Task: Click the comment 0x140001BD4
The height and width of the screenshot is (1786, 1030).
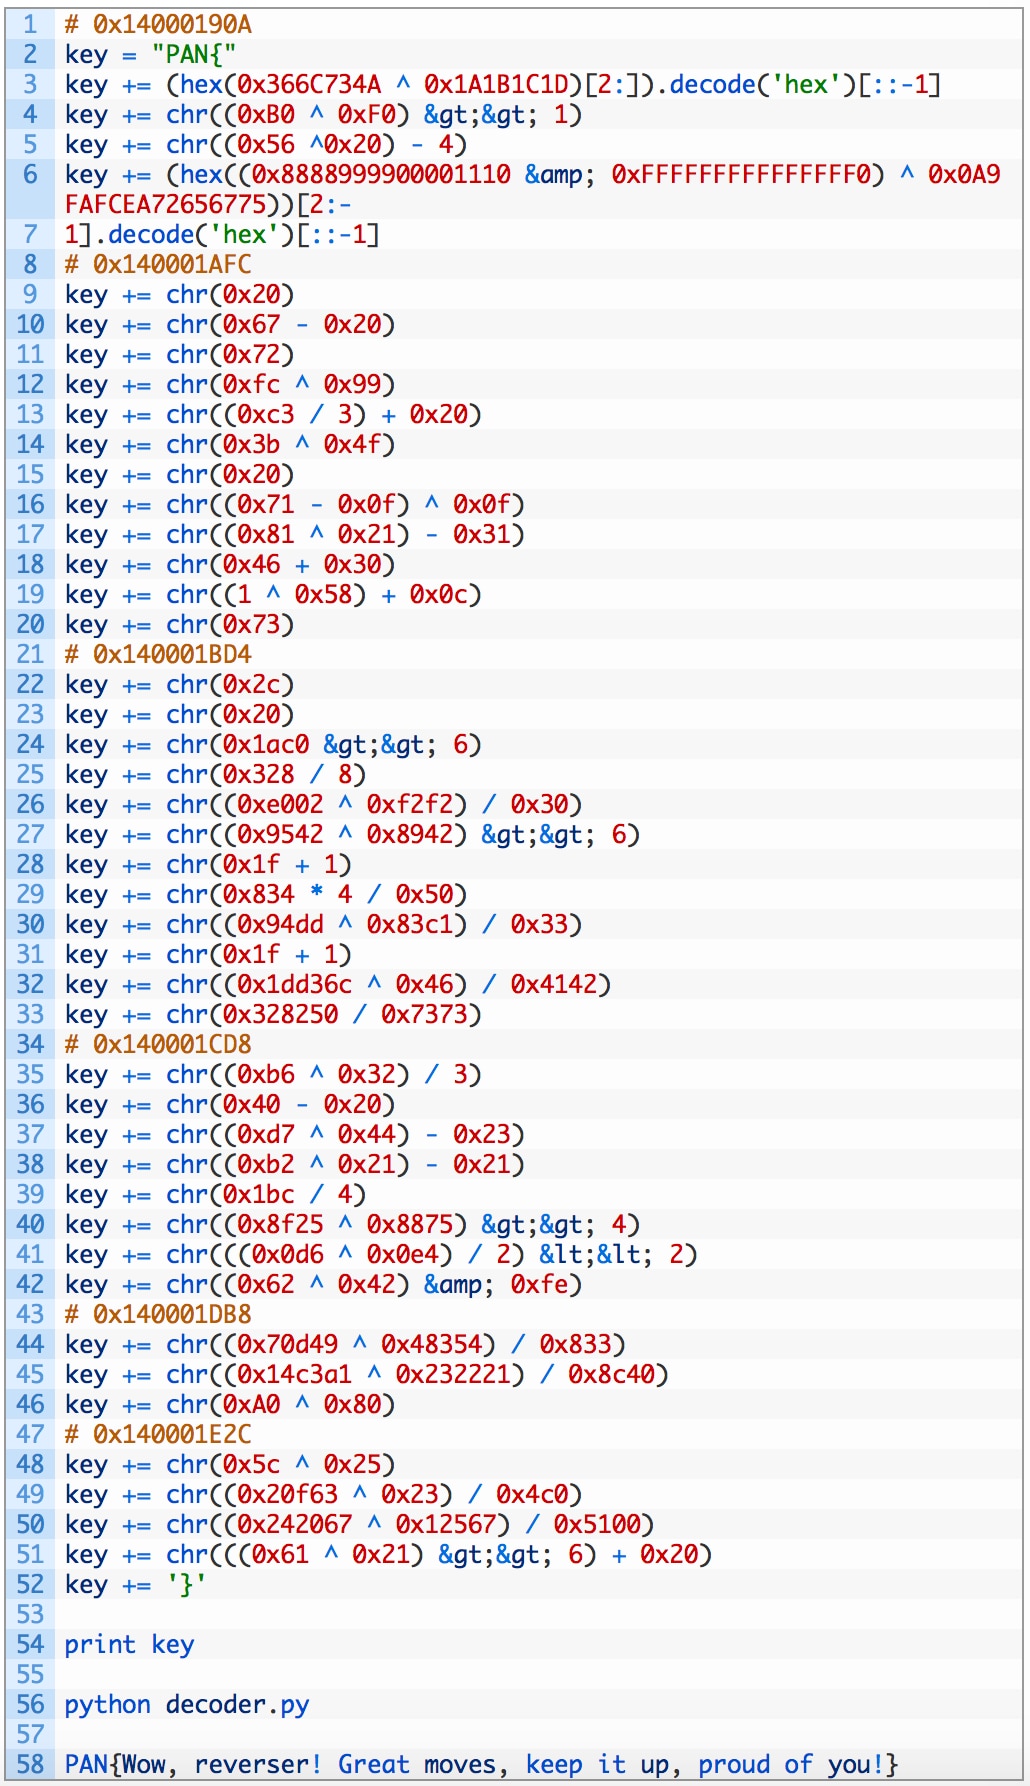Action: pos(158,654)
